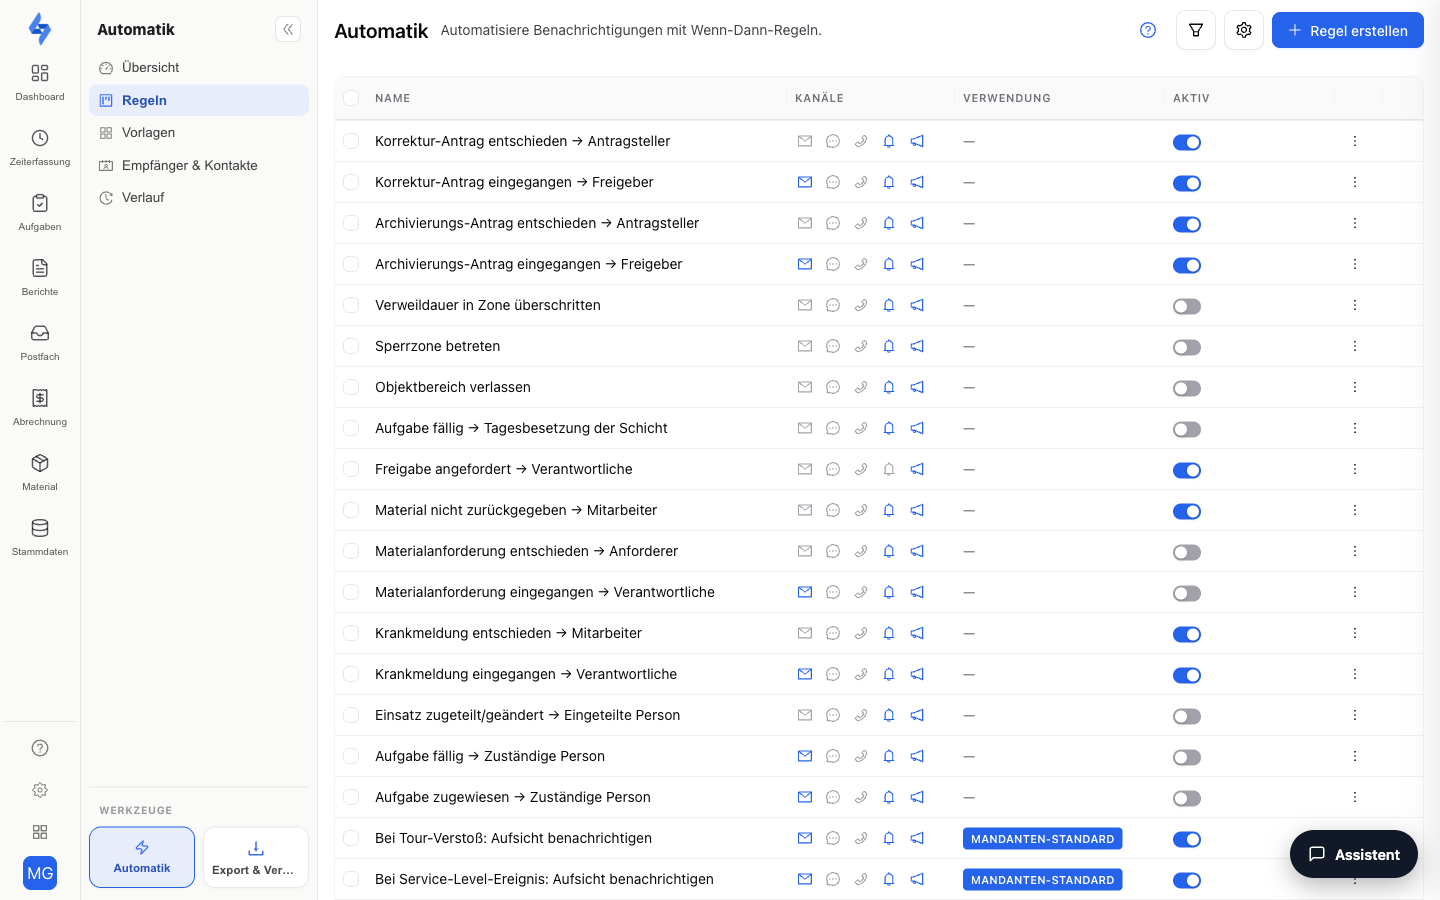The image size is (1440, 900).
Task: Go to Zeiterfassung in the left rail
Action: point(40,147)
